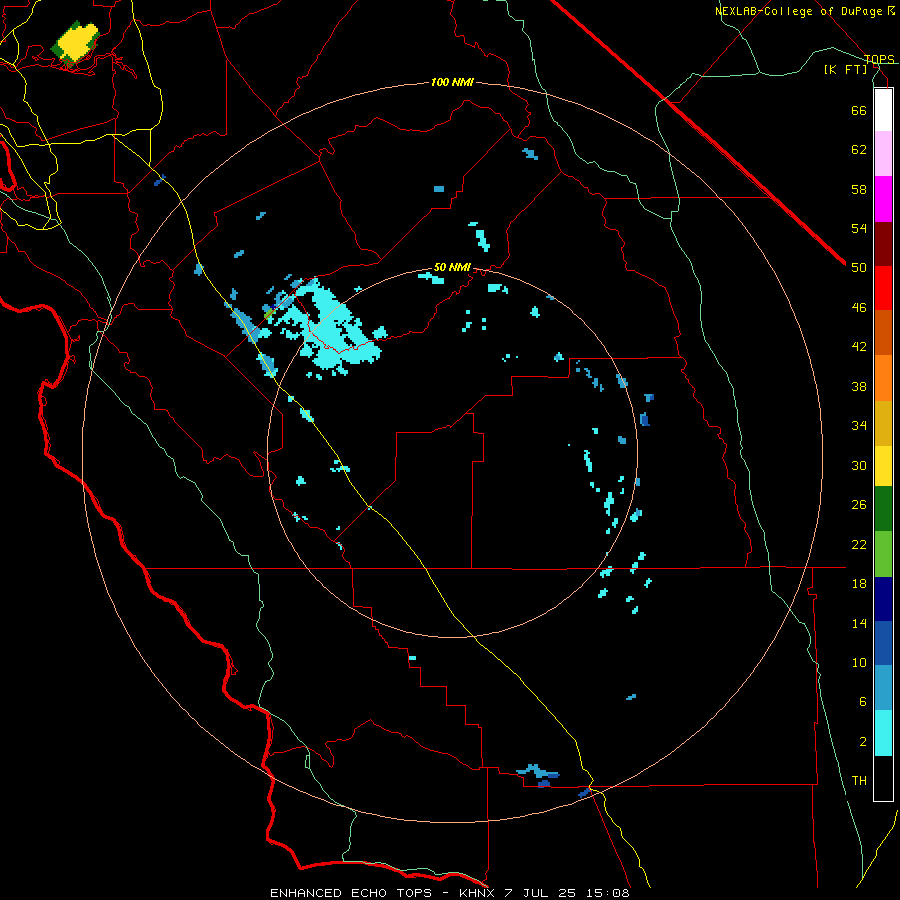Click the 54 legend value
900x900 pixels.
pyautogui.click(x=859, y=228)
